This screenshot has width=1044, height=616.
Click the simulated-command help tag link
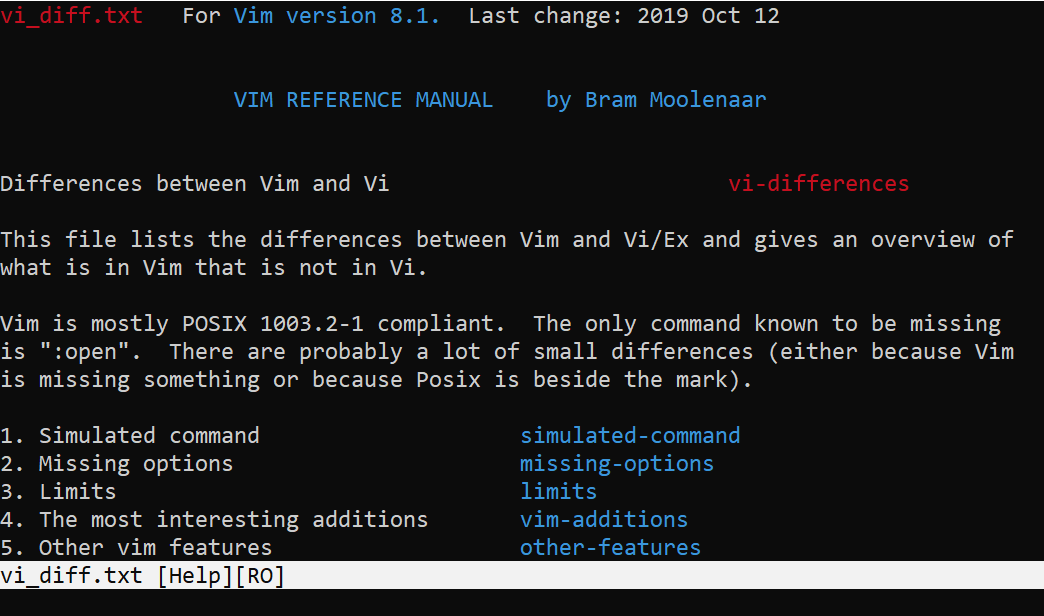(x=630, y=436)
